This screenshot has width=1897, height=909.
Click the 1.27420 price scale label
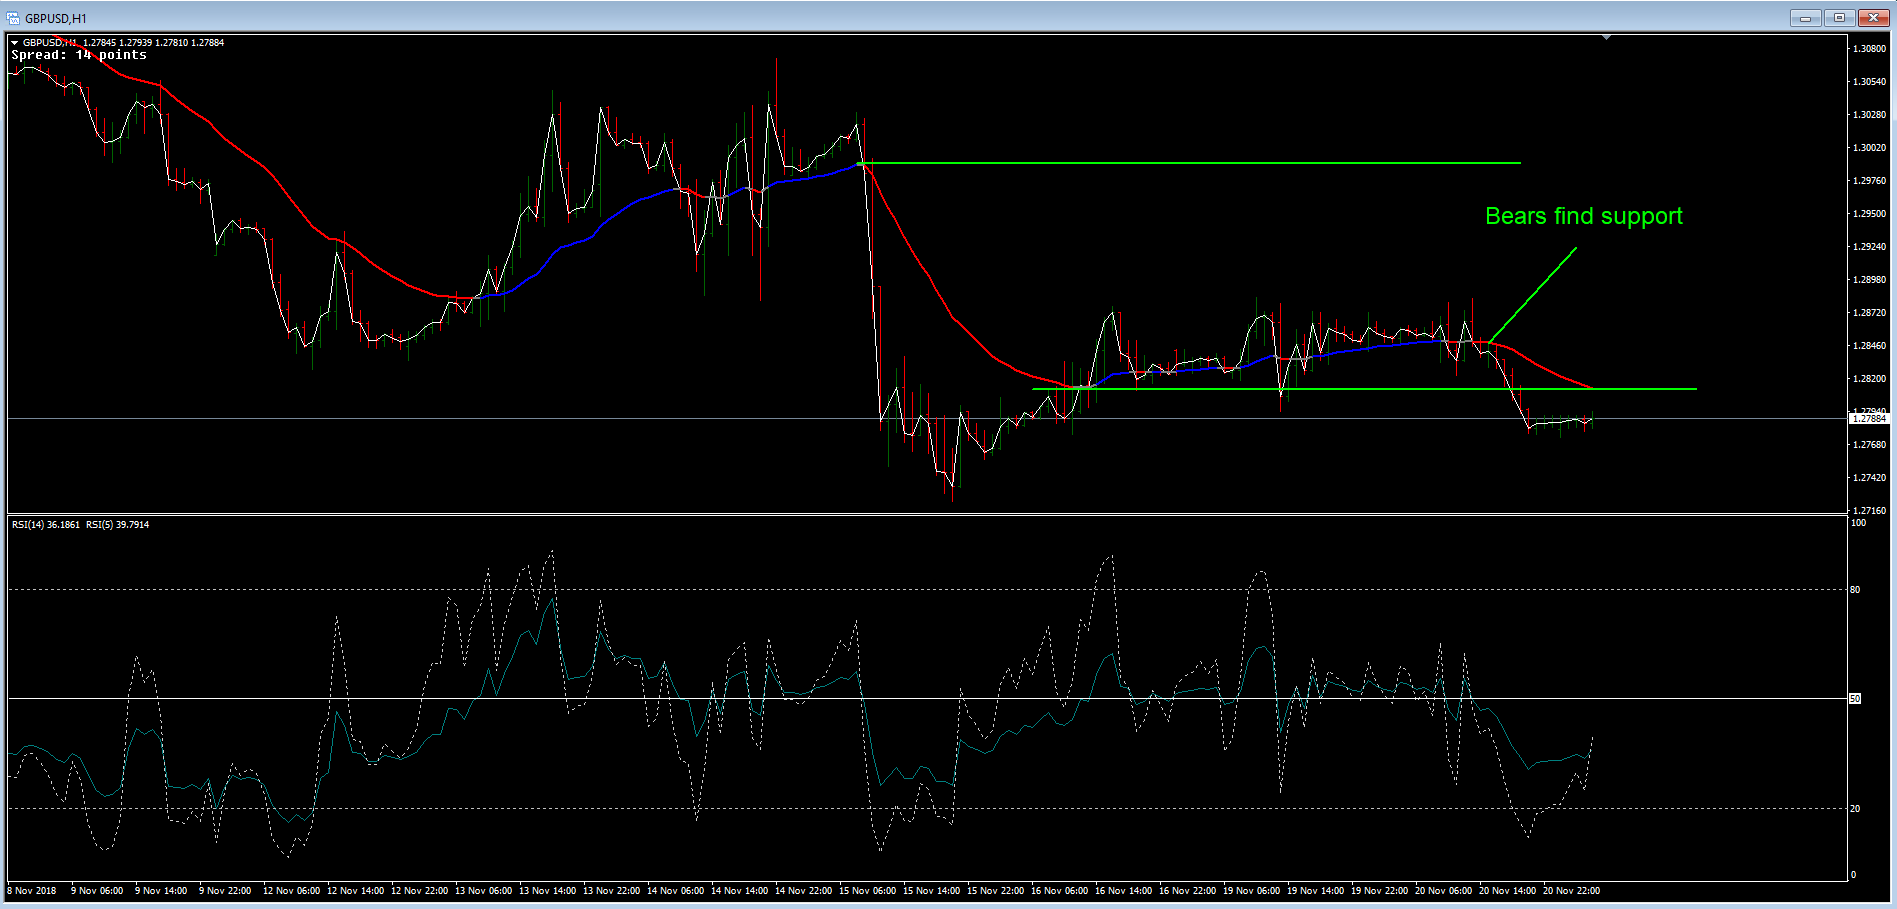pos(1869,477)
